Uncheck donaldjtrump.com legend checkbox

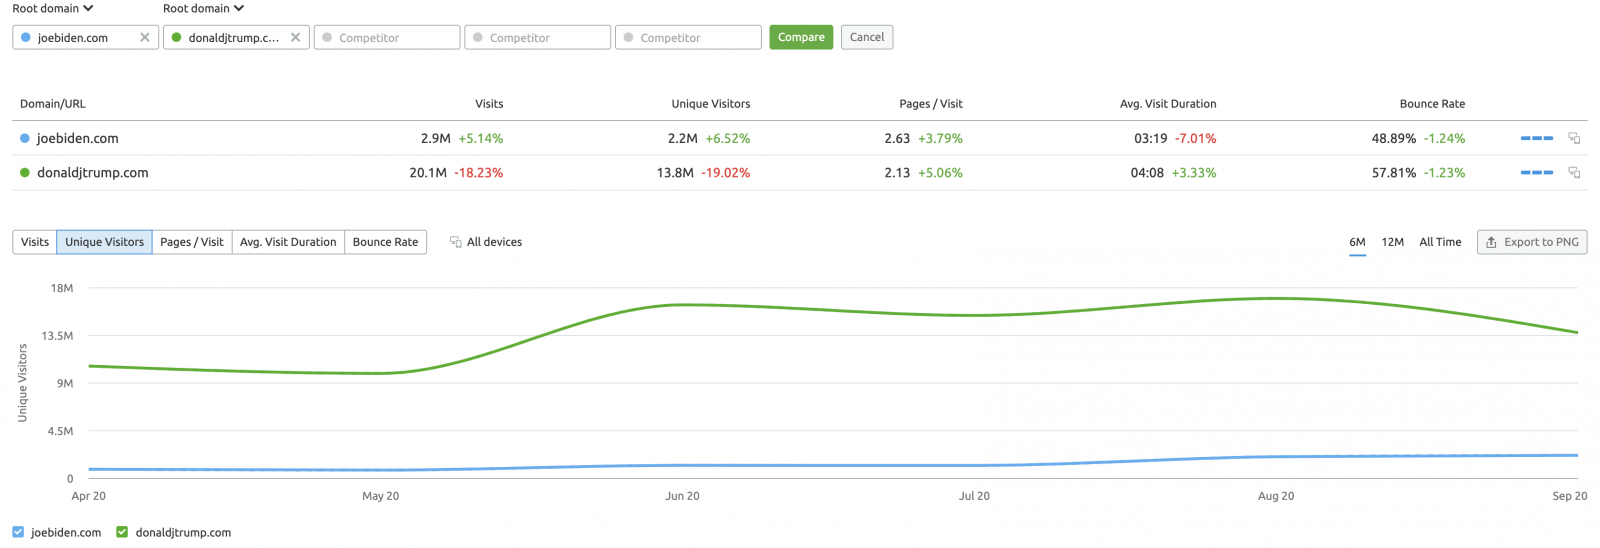pos(122,532)
